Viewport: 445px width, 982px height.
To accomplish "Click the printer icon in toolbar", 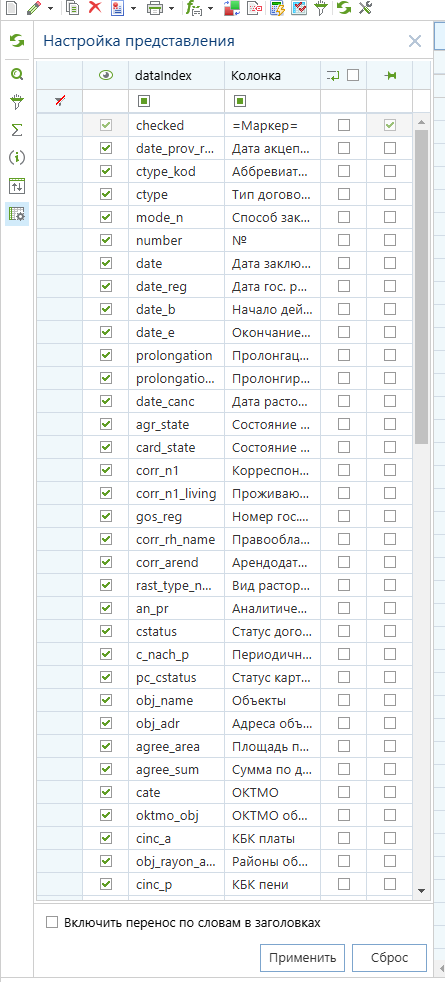I will (154, 8).
